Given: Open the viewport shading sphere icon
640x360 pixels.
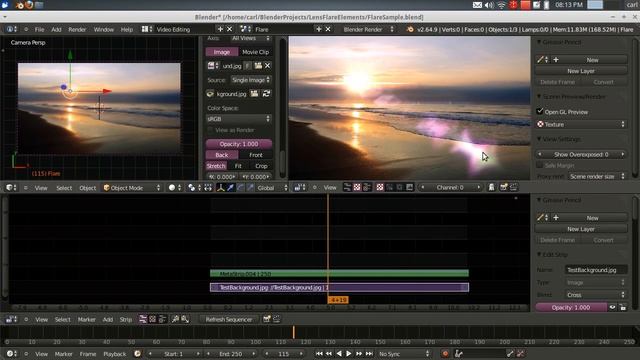Looking at the screenshot, I should (x=175, y=188).
